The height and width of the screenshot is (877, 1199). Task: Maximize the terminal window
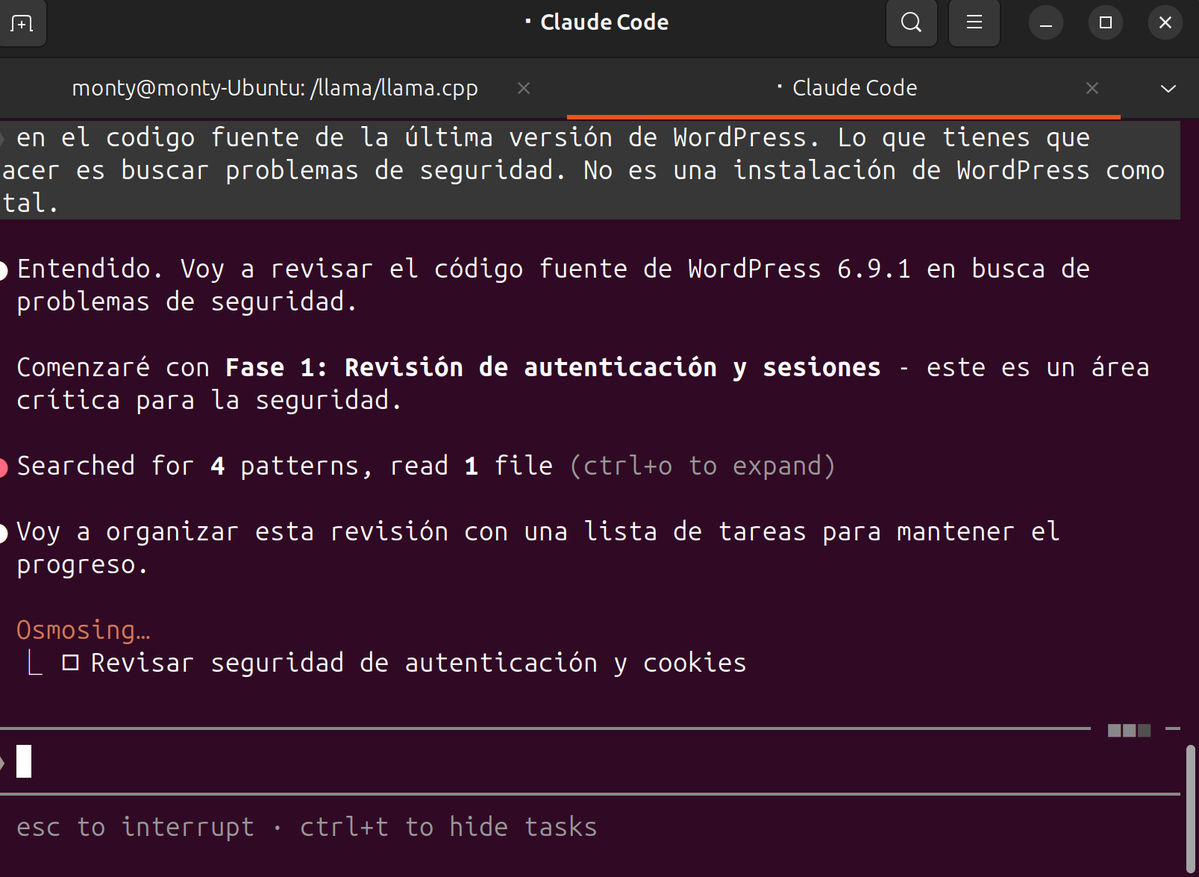click(1105, 23)
